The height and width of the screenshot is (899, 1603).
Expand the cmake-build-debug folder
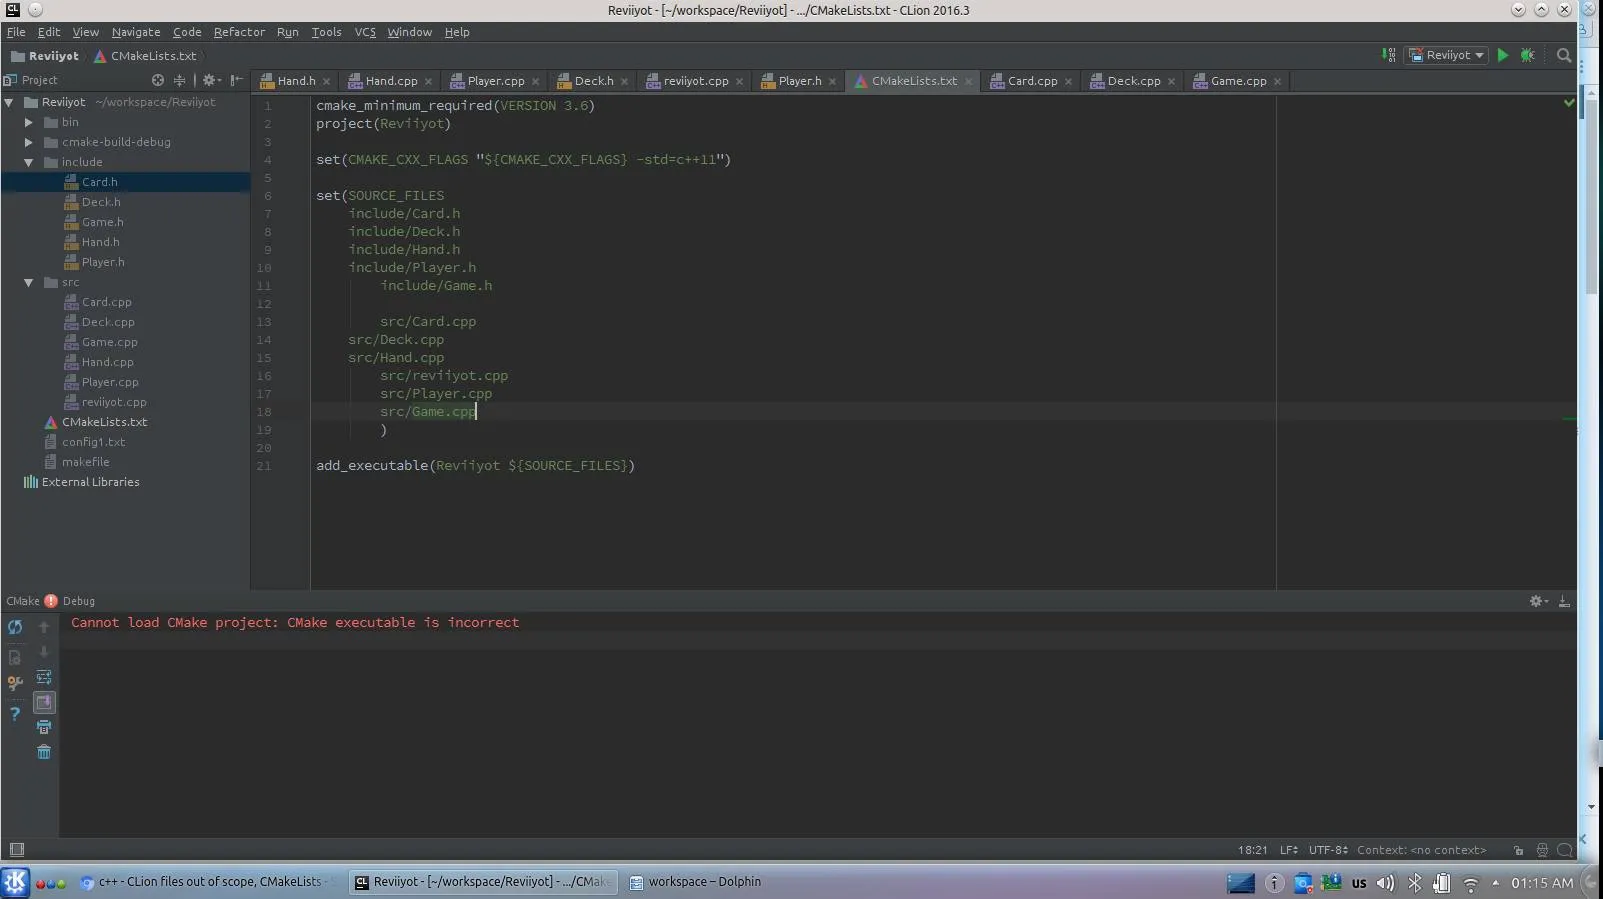(29, 142)
